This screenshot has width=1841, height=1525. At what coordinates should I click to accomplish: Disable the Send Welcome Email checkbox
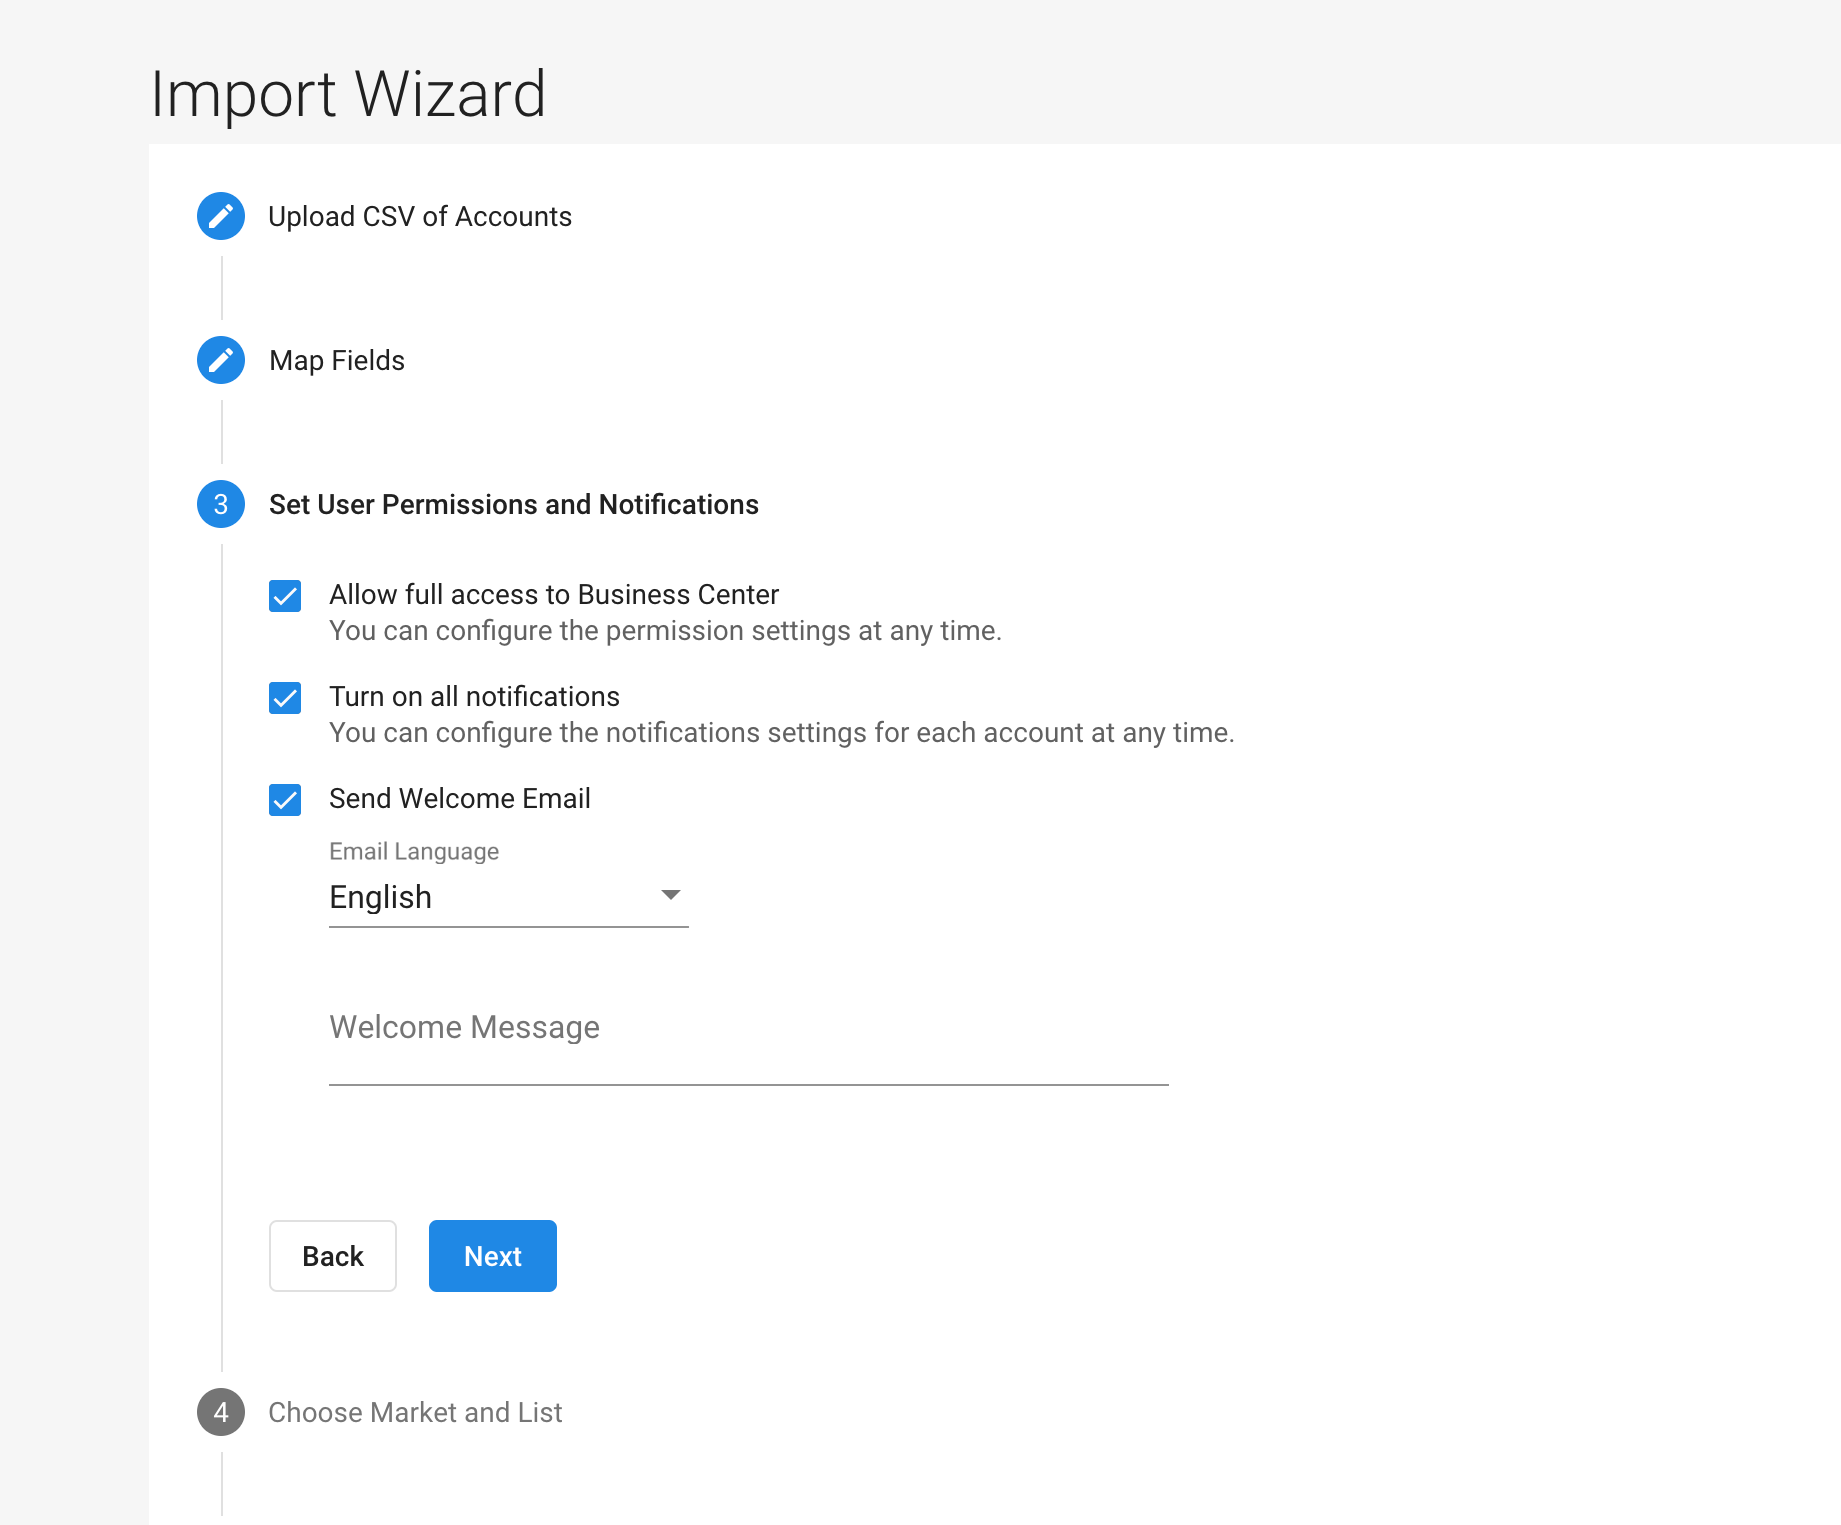[285, 800]
